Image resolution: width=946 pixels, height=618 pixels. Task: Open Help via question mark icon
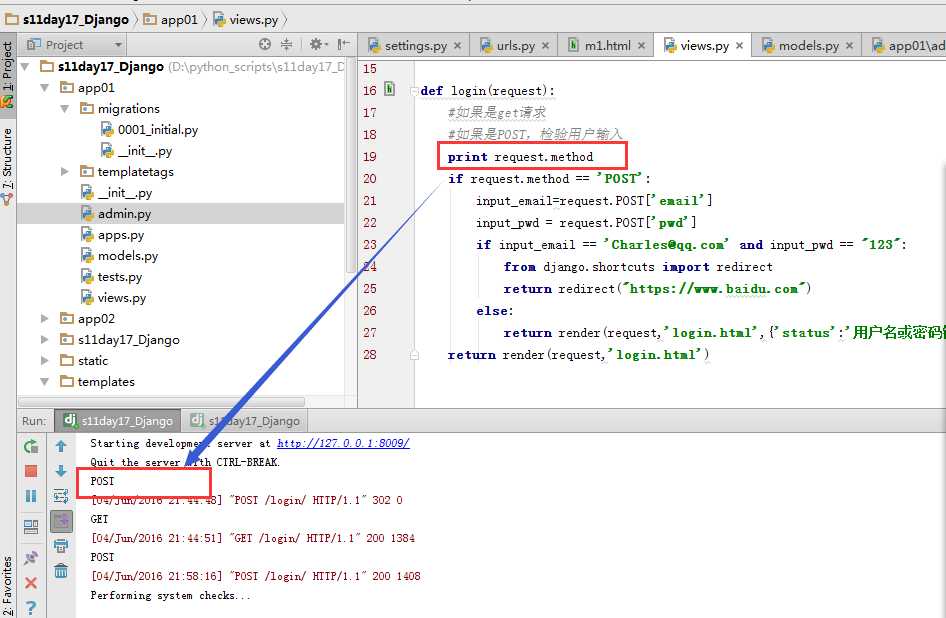[x=31, y=607]
